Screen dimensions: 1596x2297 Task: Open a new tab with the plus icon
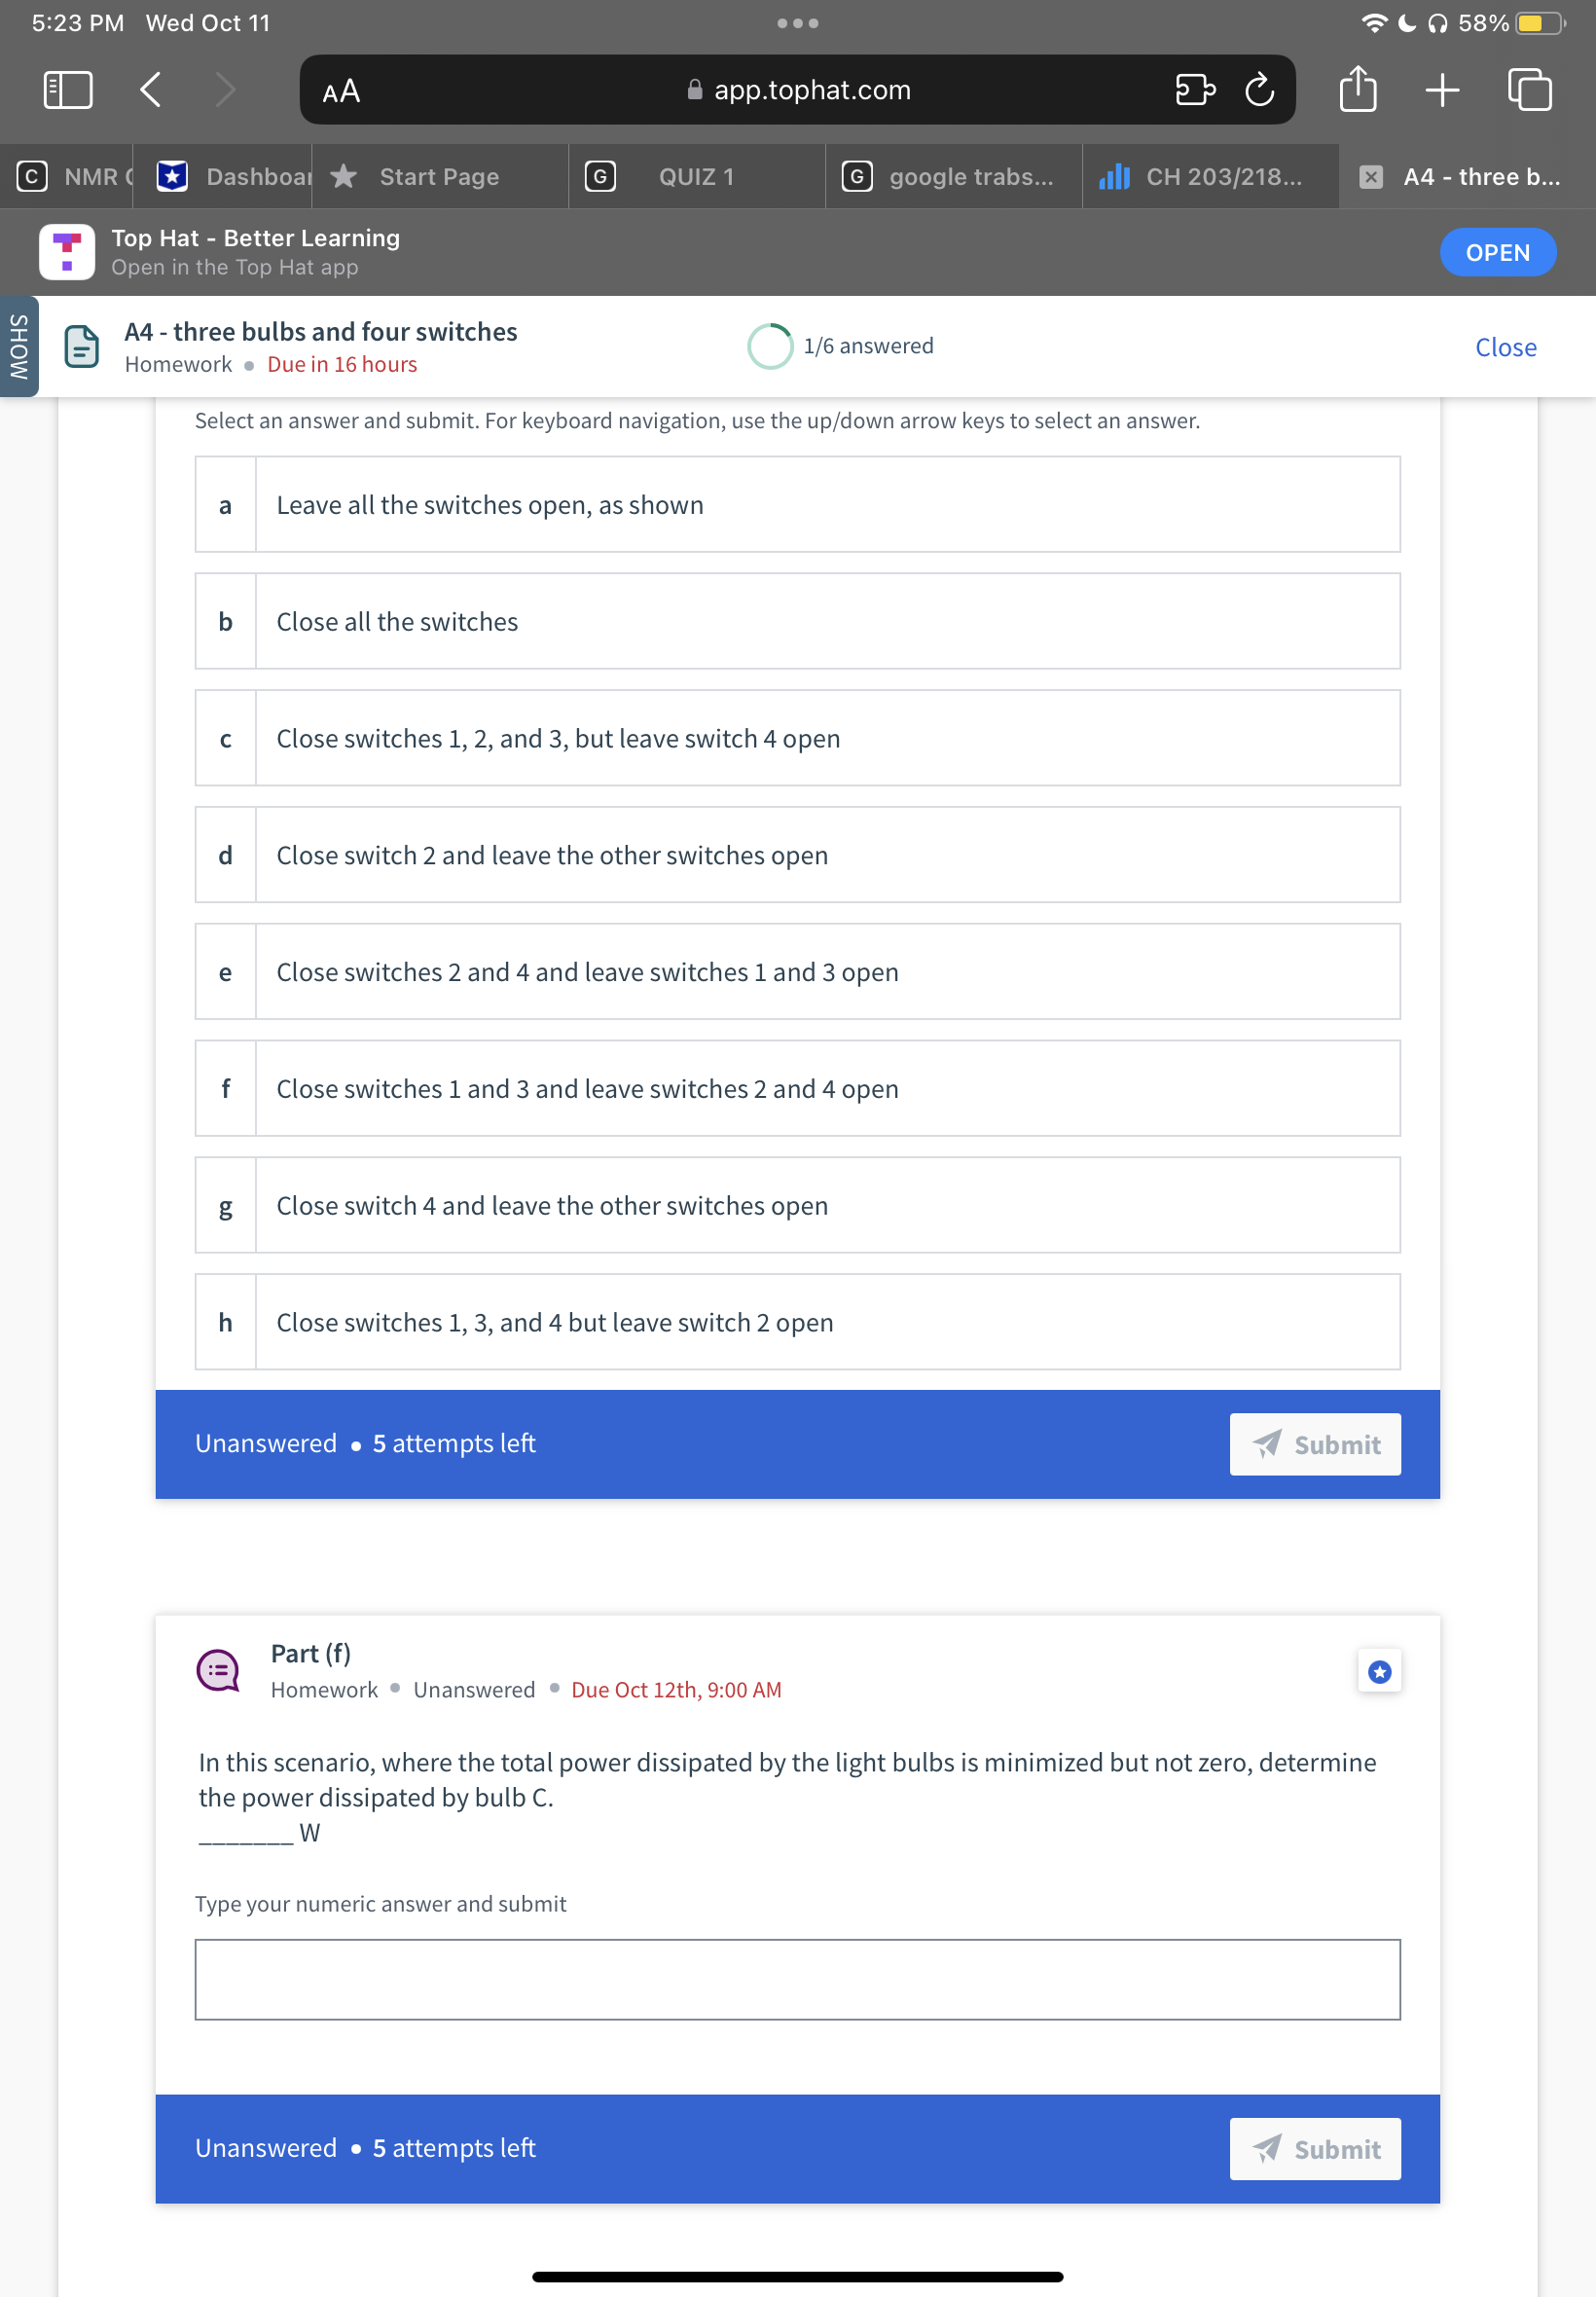tap(1442, 89)
